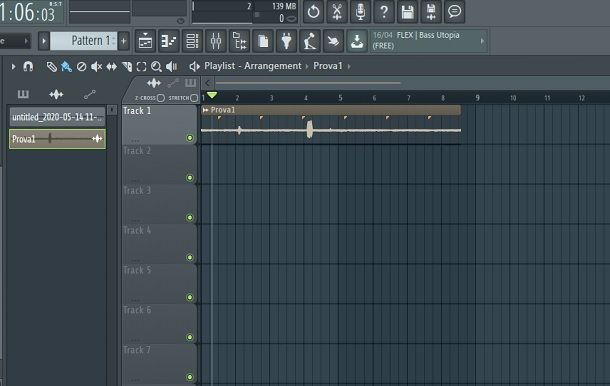This screenshot has width=610, height=386.
Task: Open the Playlist view button
Action: pyautogui.click(x=145, y=41)
